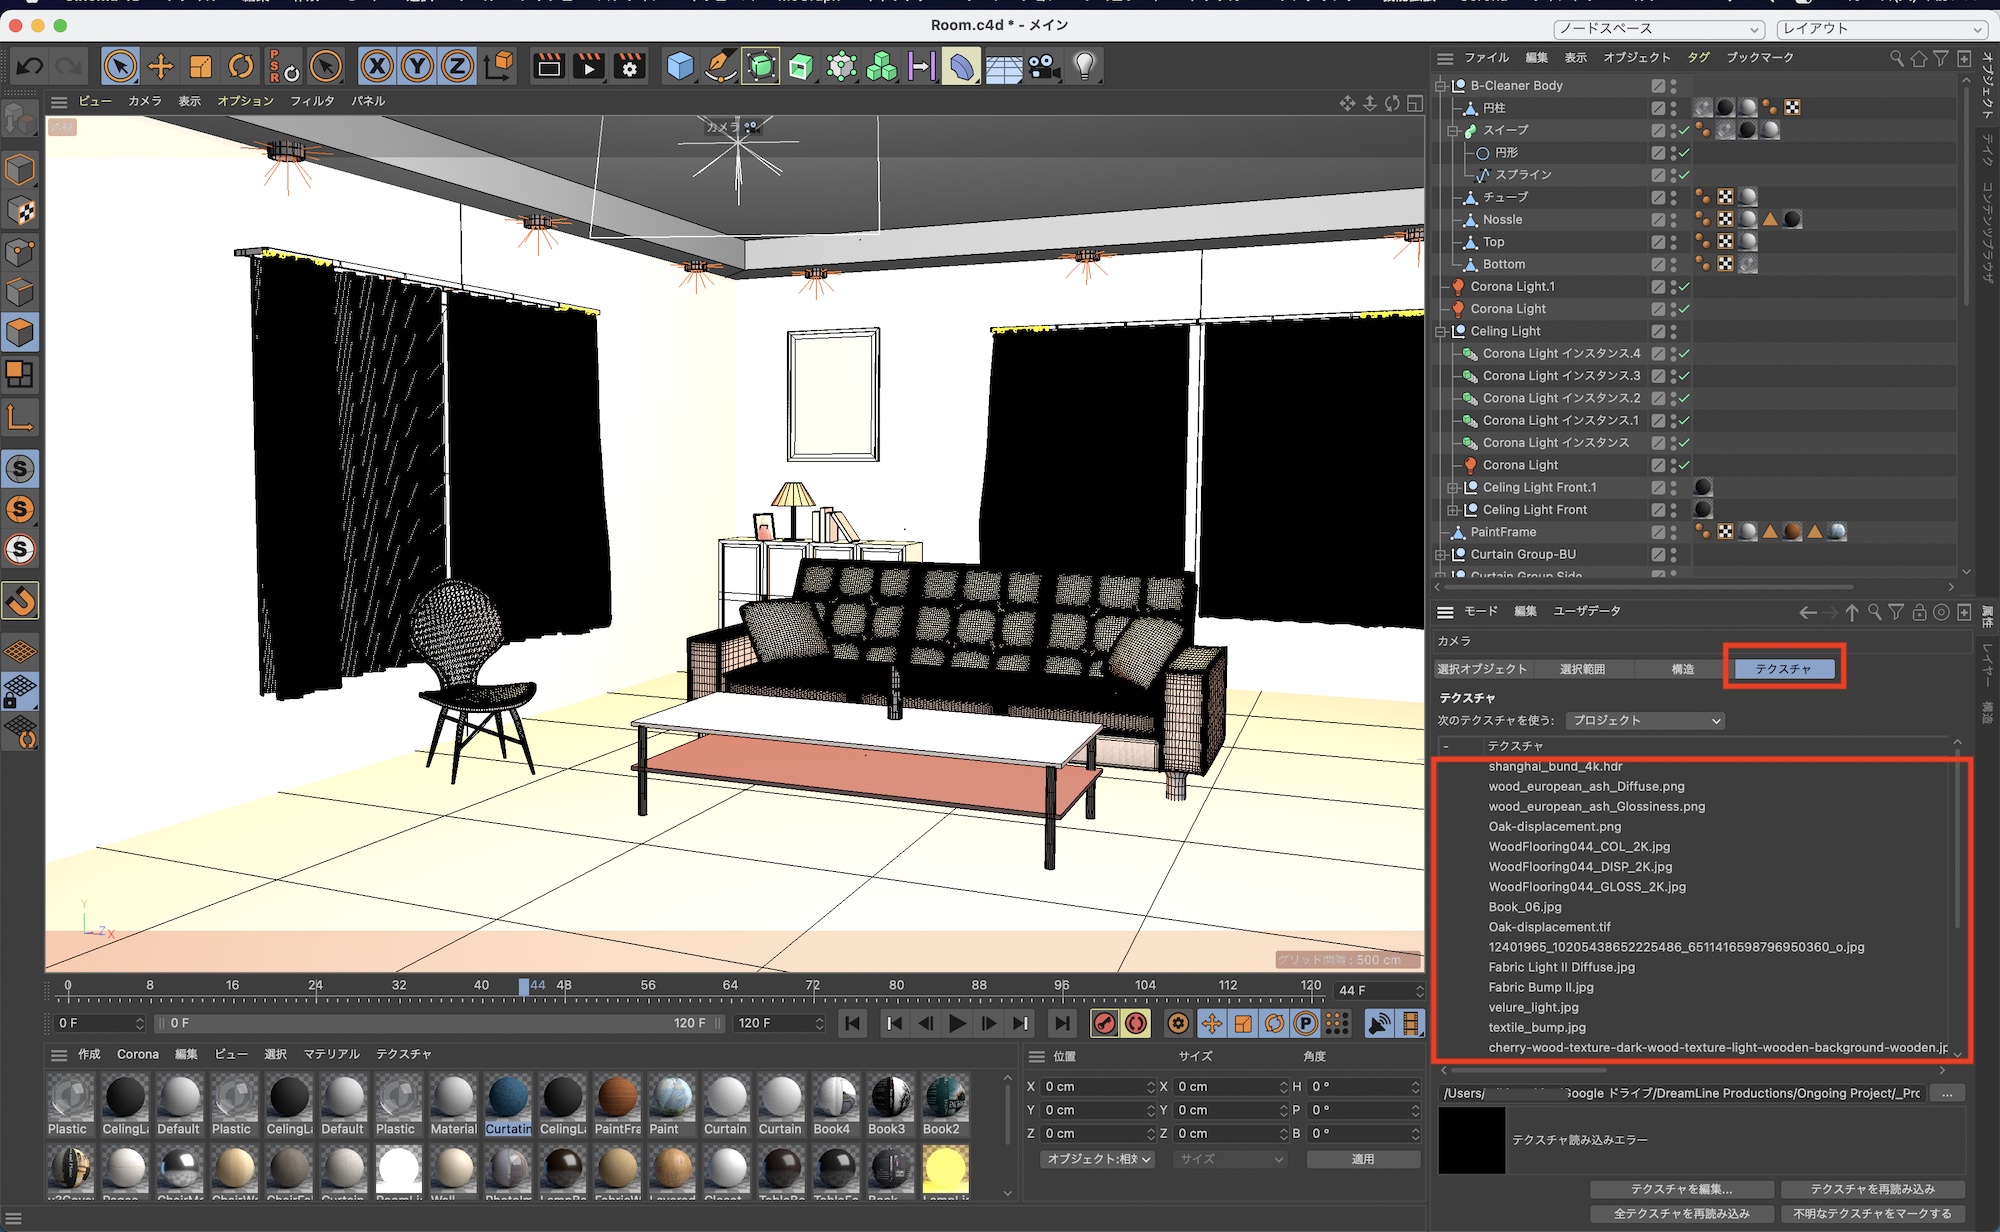Viewport: 2000px width, 1232px height.
Task: Click the light bulb icon in toolbar
Action: pyautogui.click(x=1084, y=67)
